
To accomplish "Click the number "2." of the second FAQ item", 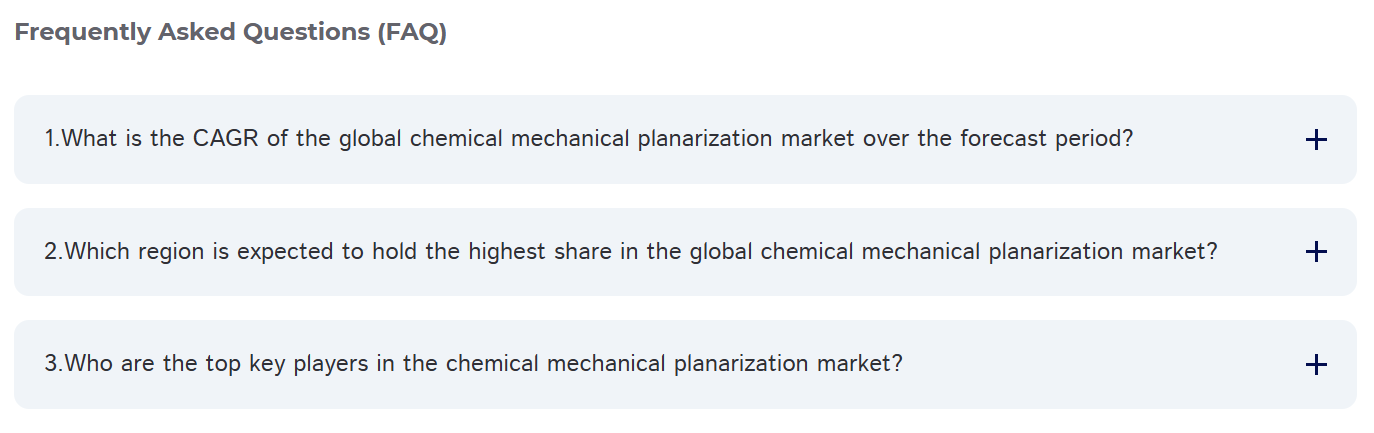I will (54, 251).
